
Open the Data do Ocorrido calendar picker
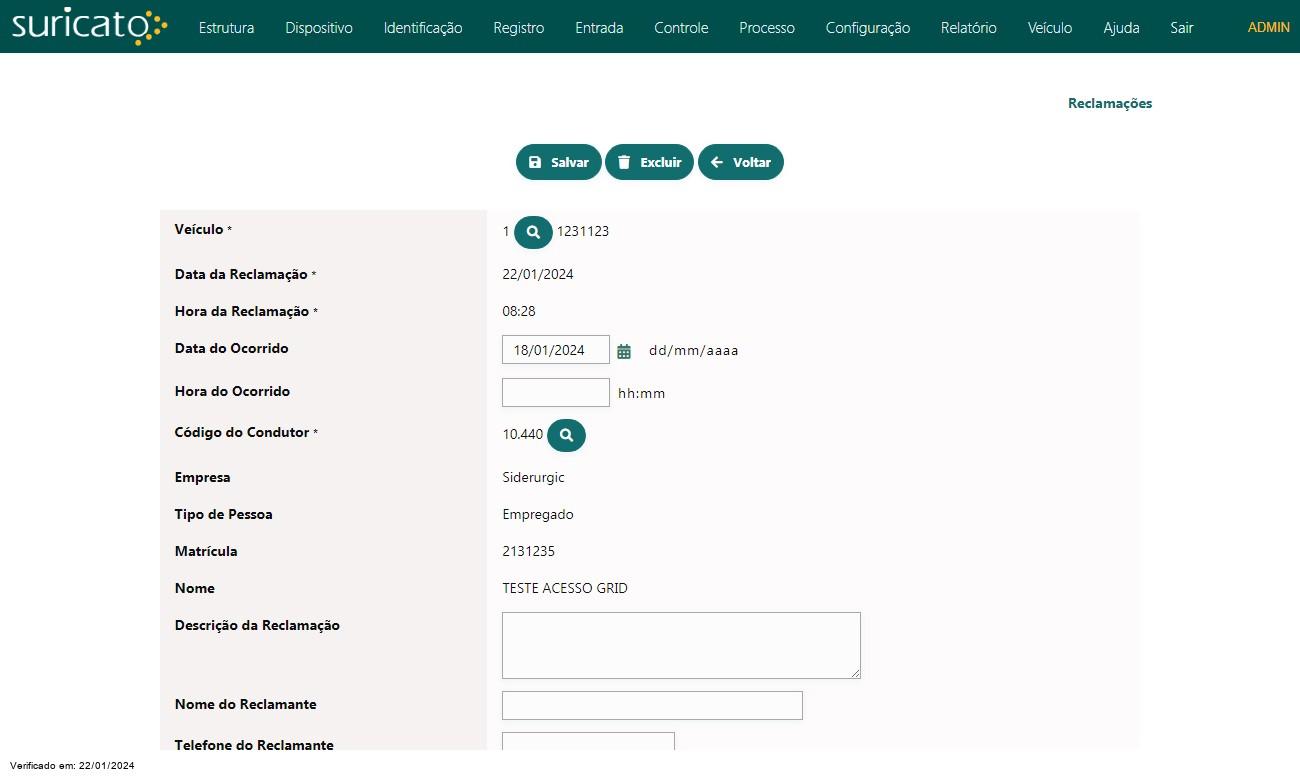(624, 351)
